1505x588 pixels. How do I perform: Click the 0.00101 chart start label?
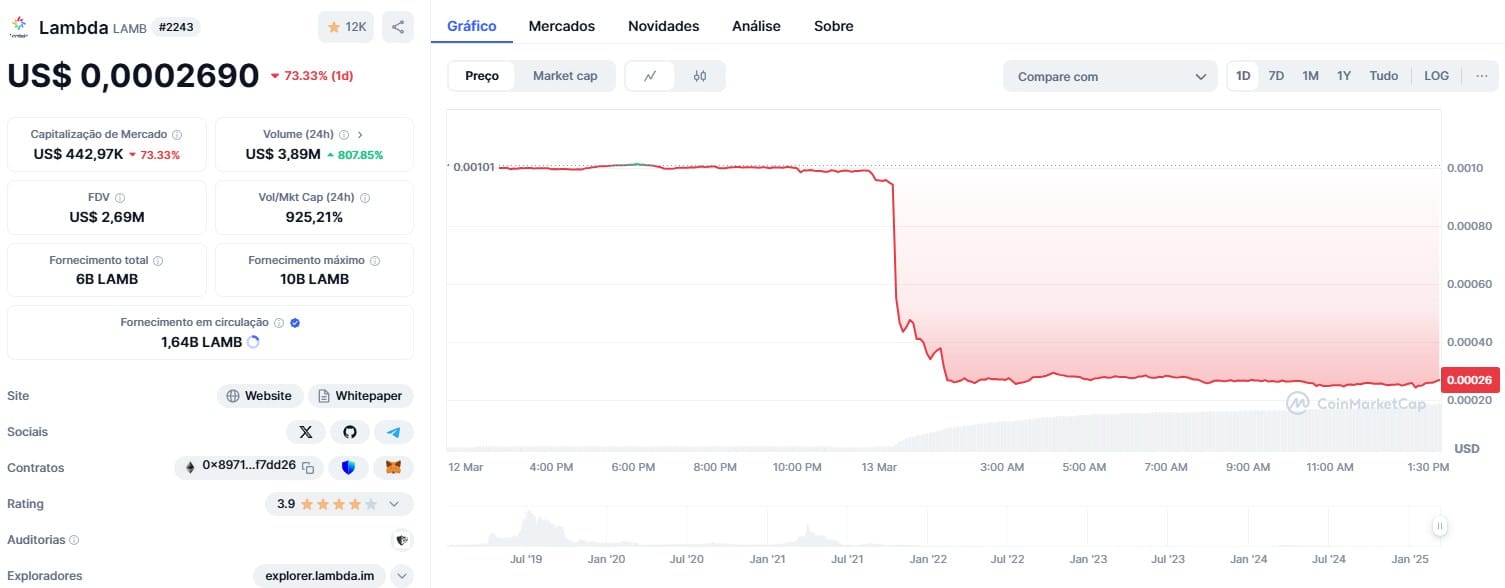click(x=474, y=167)
